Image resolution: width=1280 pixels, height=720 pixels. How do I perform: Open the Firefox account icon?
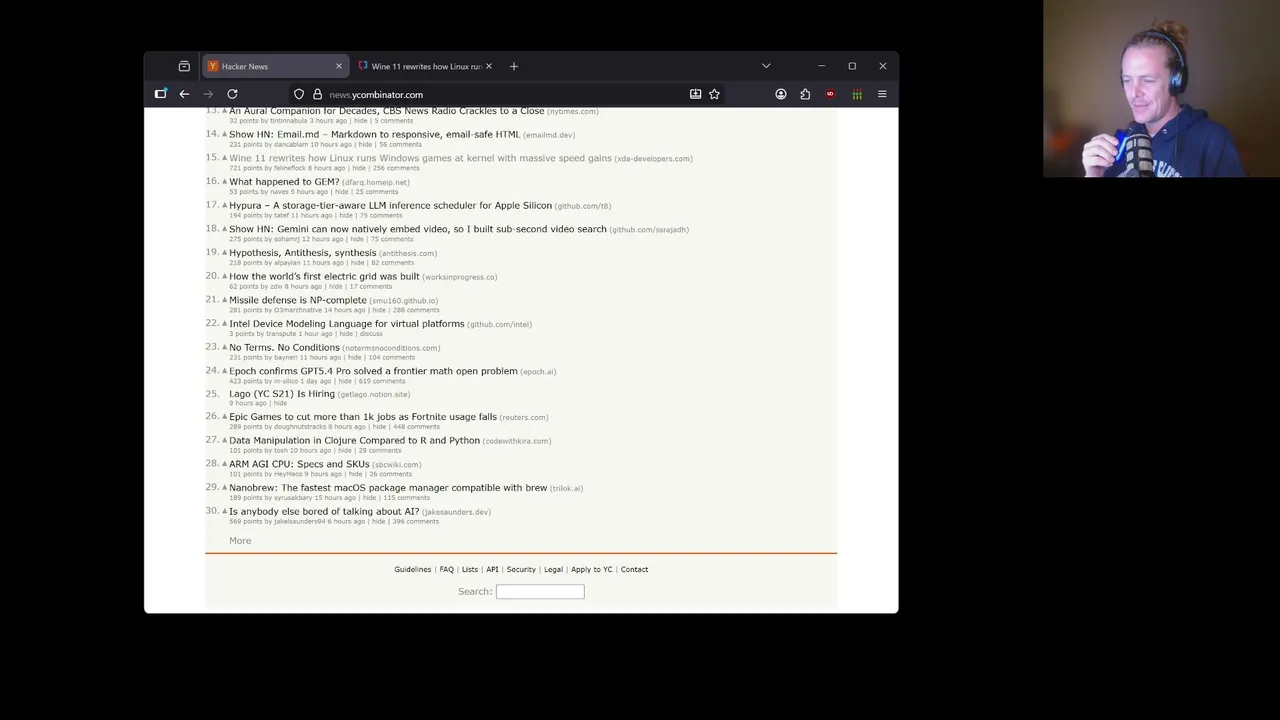point(781,94)
